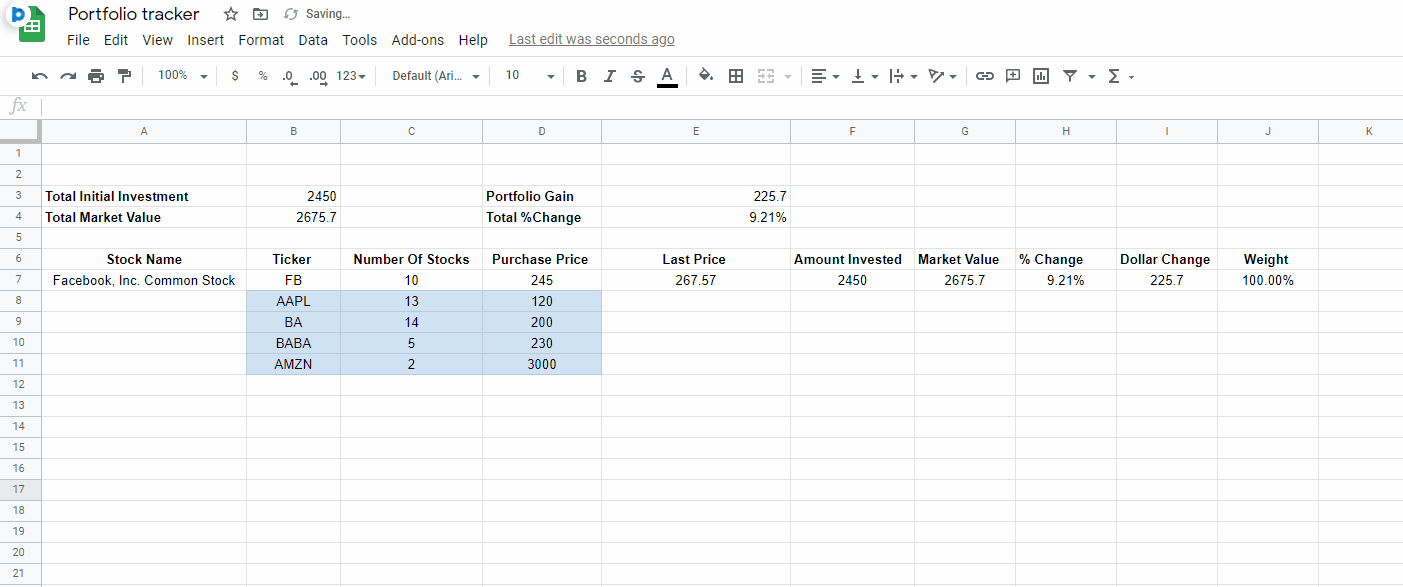
Task: Click the Portfolio Gain label cell
Action: click(542, 196)
